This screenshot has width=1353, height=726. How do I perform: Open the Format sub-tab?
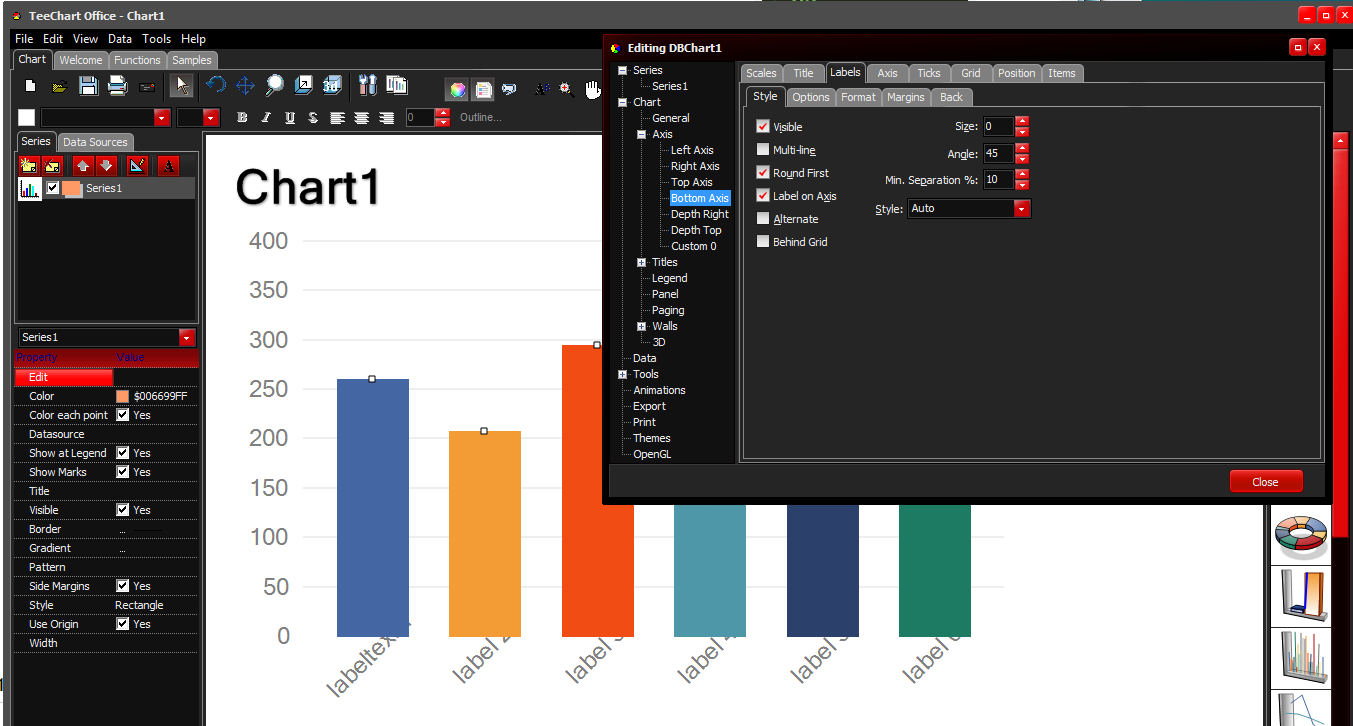pos(858,97)
